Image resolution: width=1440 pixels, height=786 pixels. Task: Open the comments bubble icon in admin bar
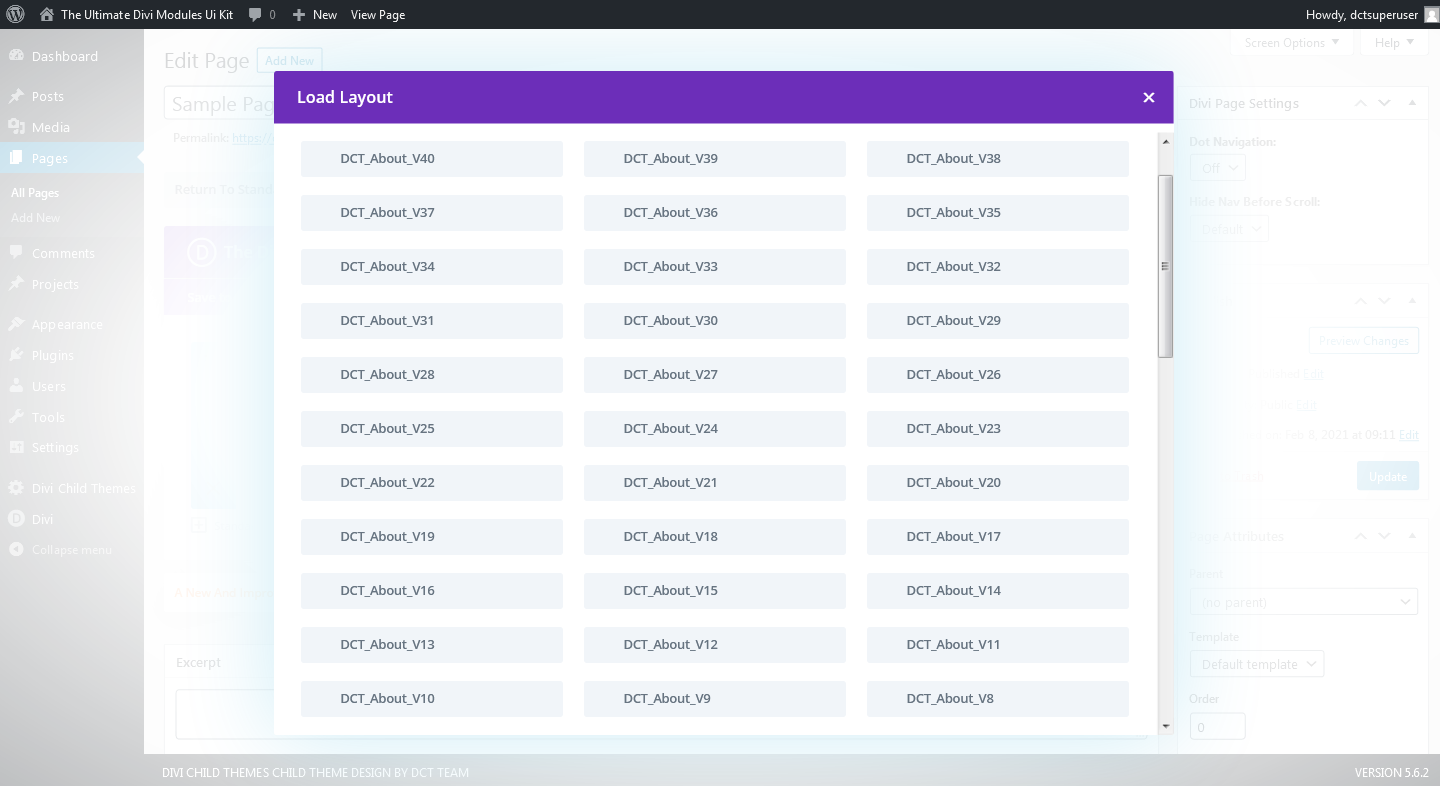click(256, 15)
